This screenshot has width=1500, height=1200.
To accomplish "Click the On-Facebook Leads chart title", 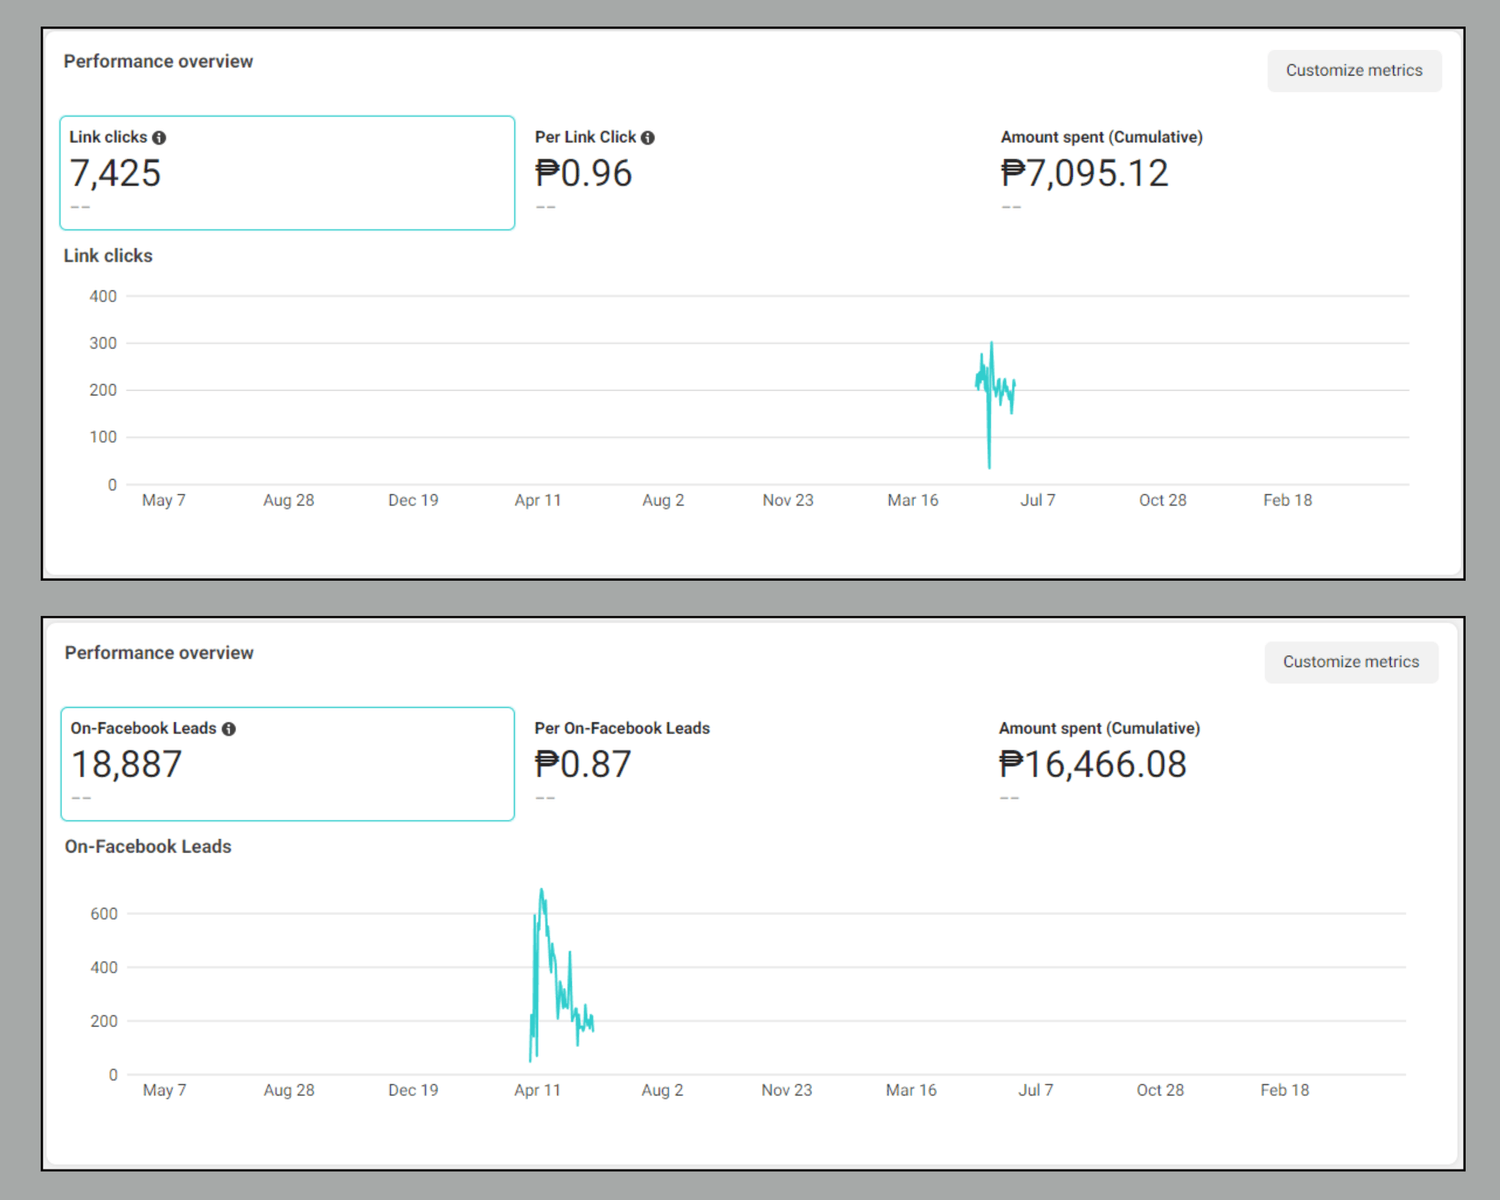I will tap(148, 847).
